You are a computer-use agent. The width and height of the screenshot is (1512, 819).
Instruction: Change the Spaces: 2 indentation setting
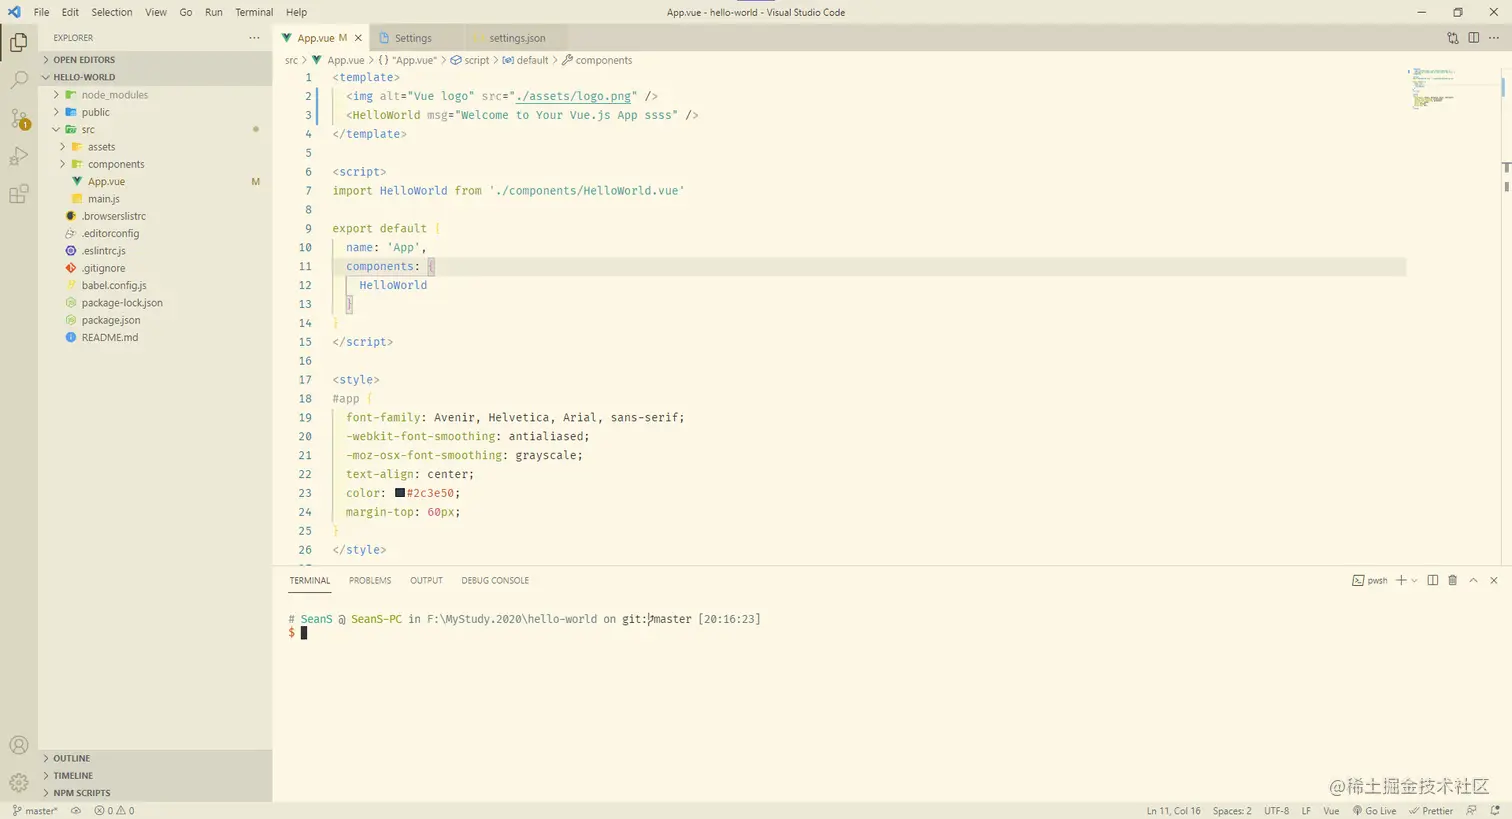tap(1232, 811)
